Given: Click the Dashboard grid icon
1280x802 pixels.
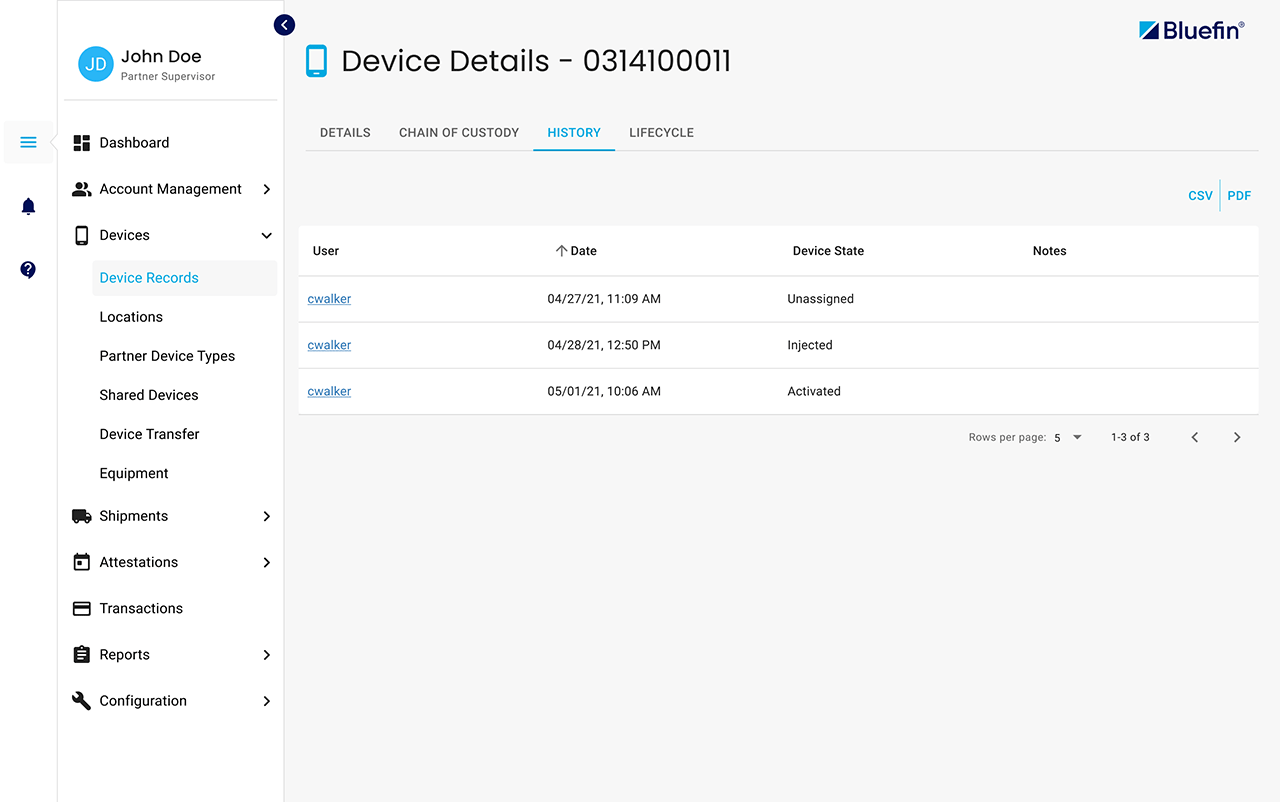Looking at the screenshot, I should pos(82,143).
